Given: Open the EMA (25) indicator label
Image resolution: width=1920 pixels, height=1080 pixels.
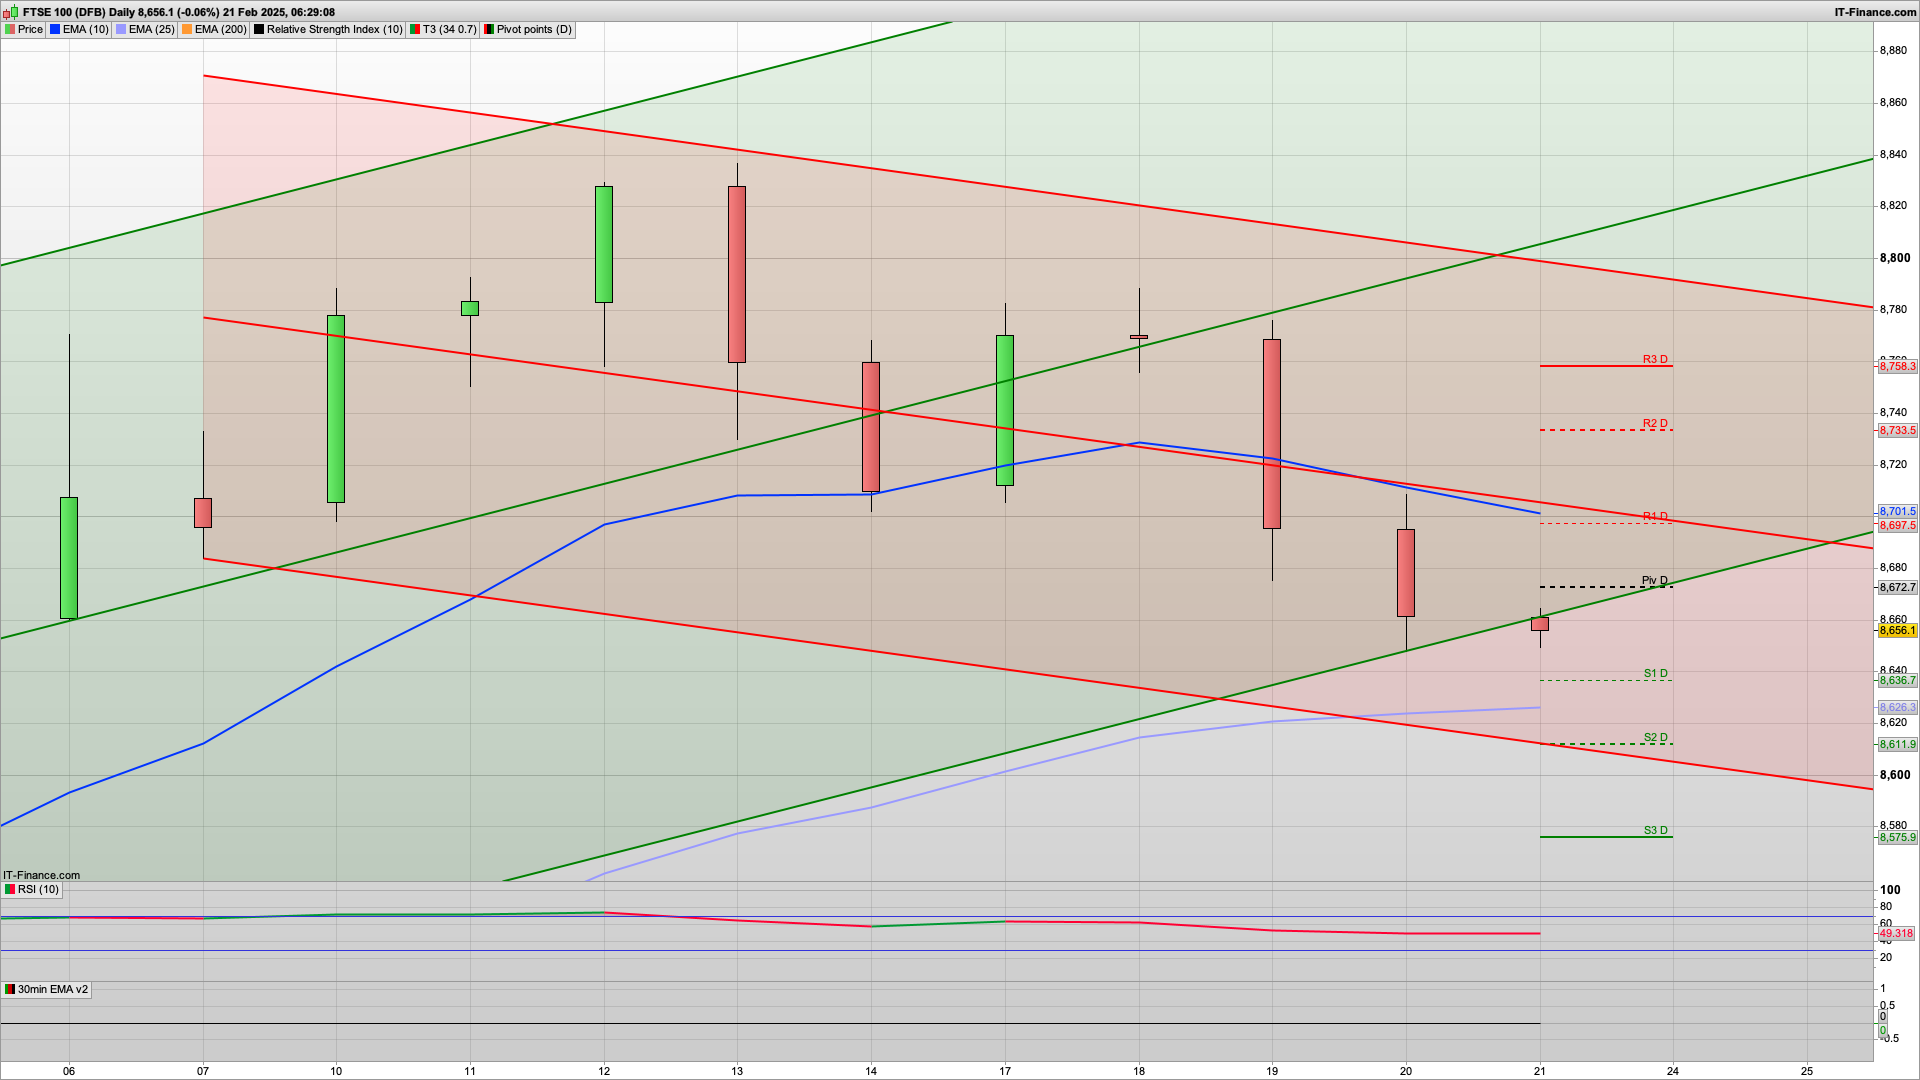Looking at the screenshot, I should (150, 29).
